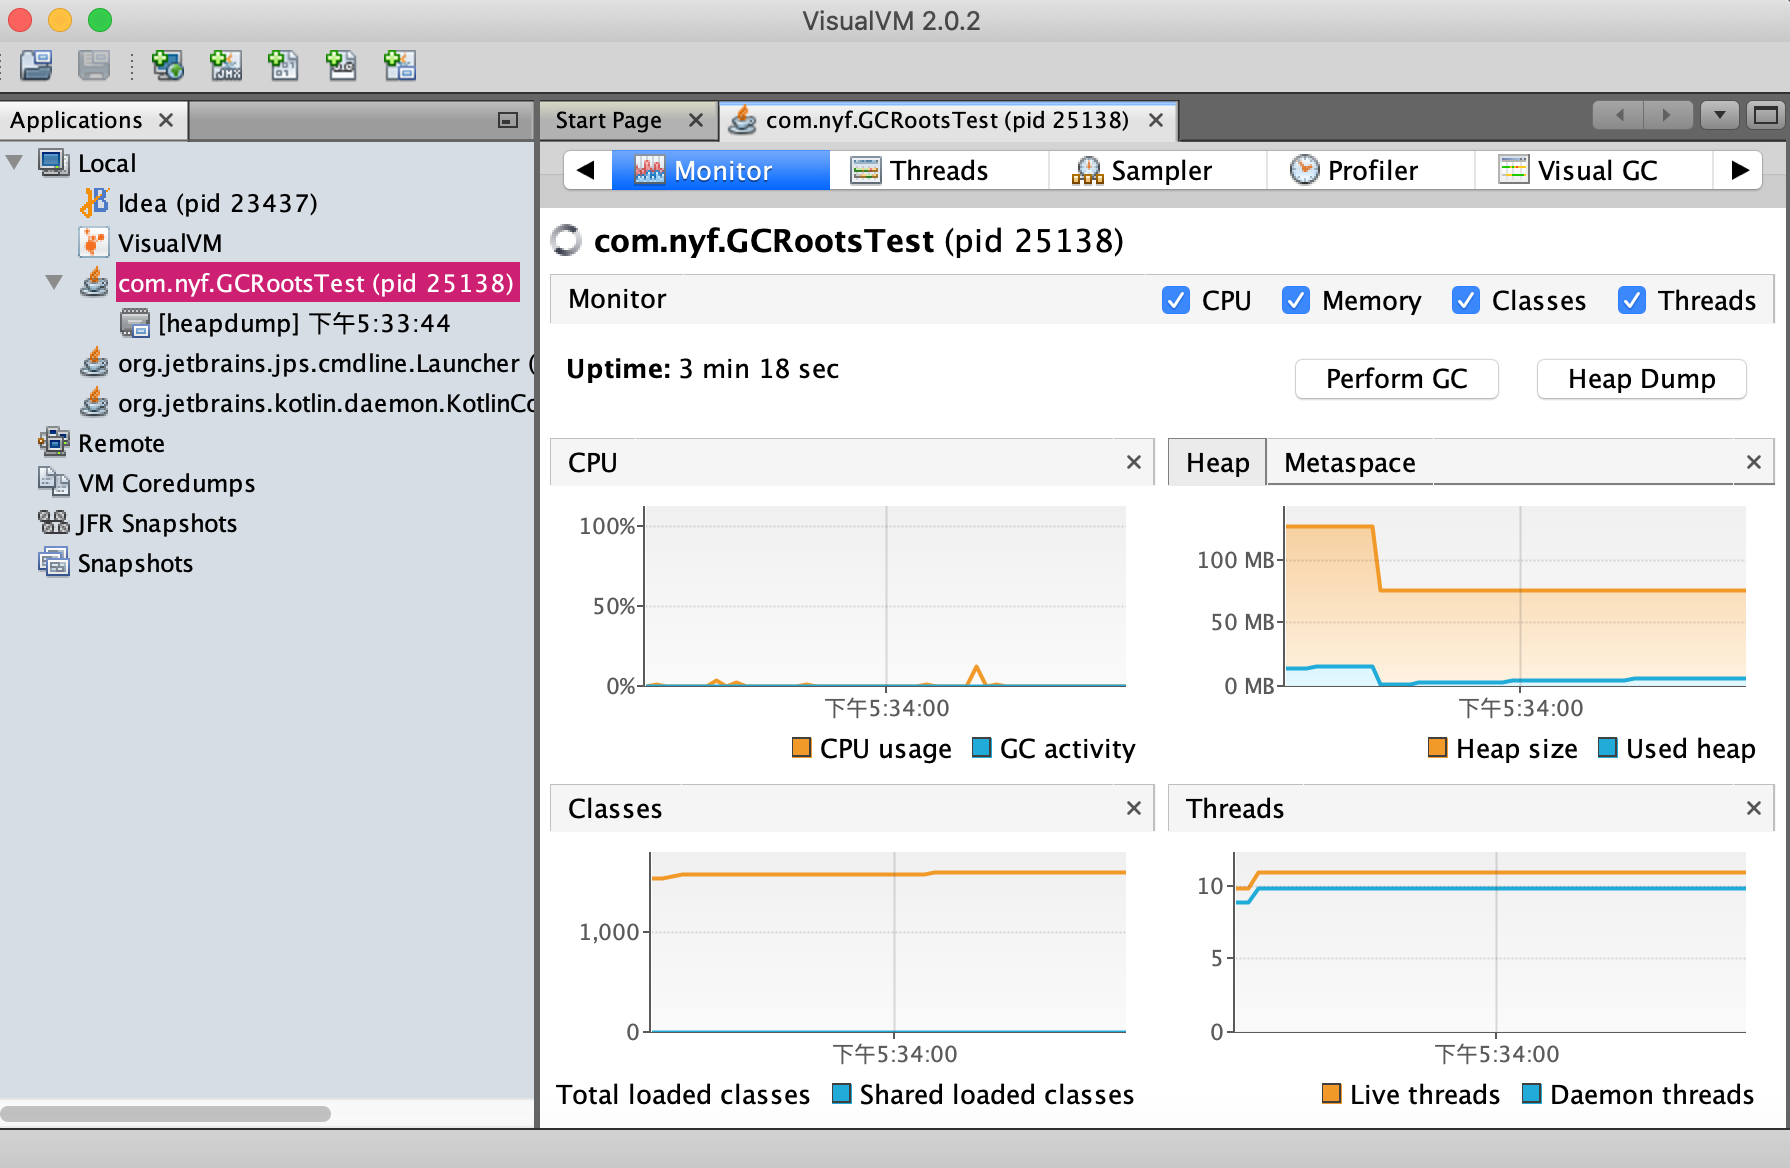Viewport: 1790px width, 1168px height.
Task: Select the JFR Snapshots tree item
Action: (x=157, y=523)
